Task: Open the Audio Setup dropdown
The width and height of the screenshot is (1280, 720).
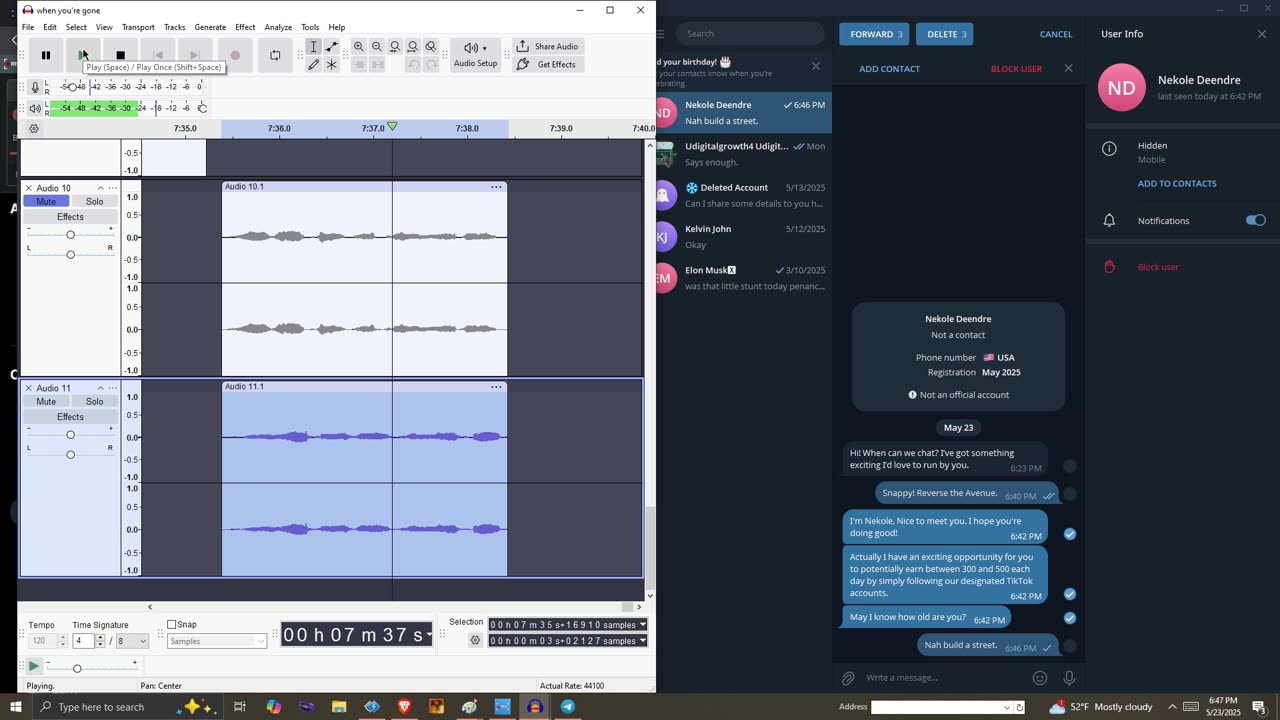Action: click(475, 55)
